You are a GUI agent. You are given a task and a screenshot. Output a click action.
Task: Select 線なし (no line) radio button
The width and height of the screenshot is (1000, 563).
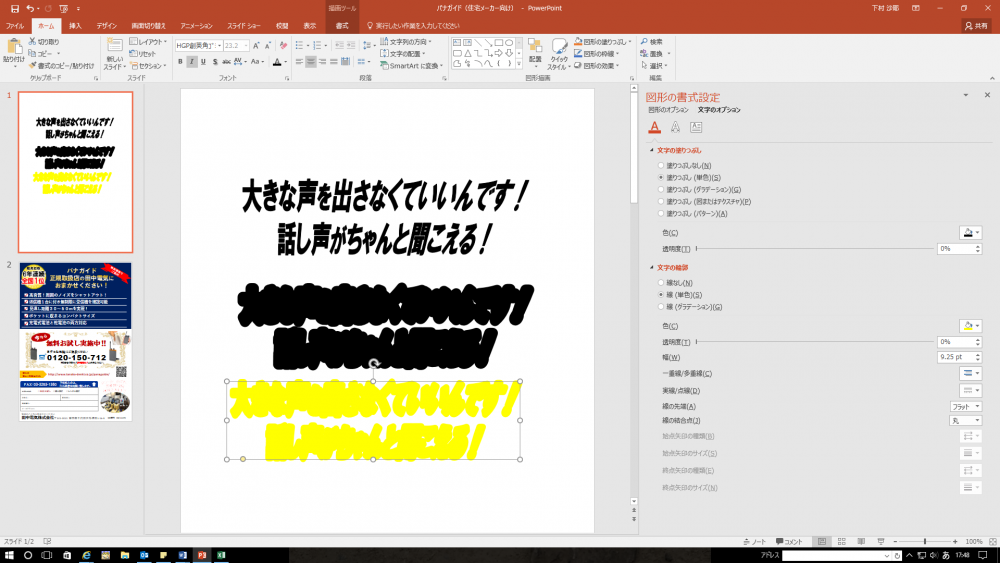(660, 283)
